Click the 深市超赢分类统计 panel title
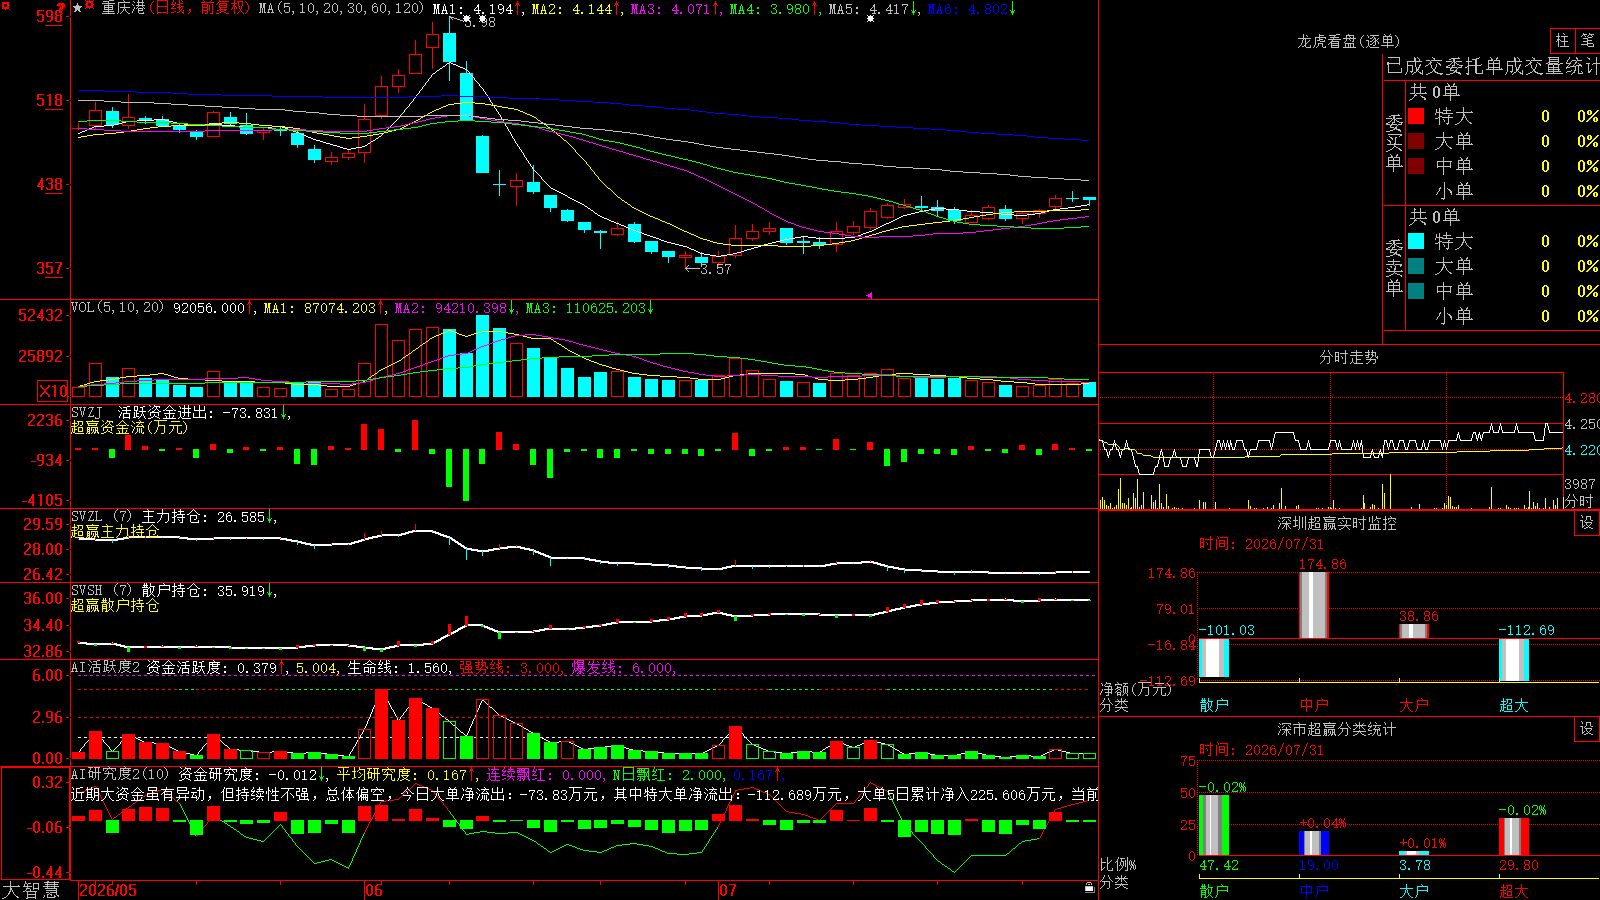This screenshot has height=900, width=1600. point(1337,729)
